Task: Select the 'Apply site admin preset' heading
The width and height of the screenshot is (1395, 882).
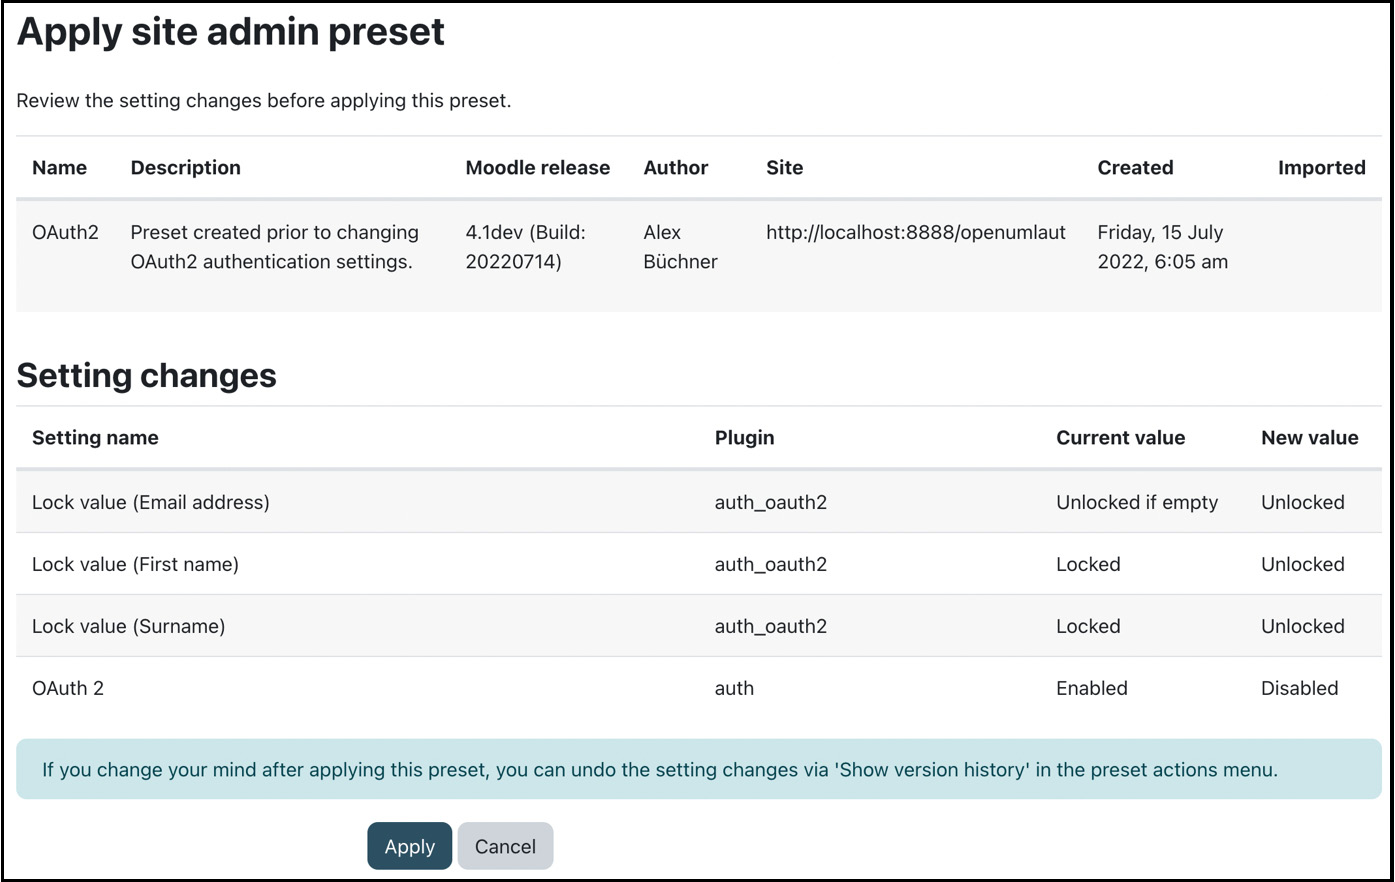Action: point(230,32)
